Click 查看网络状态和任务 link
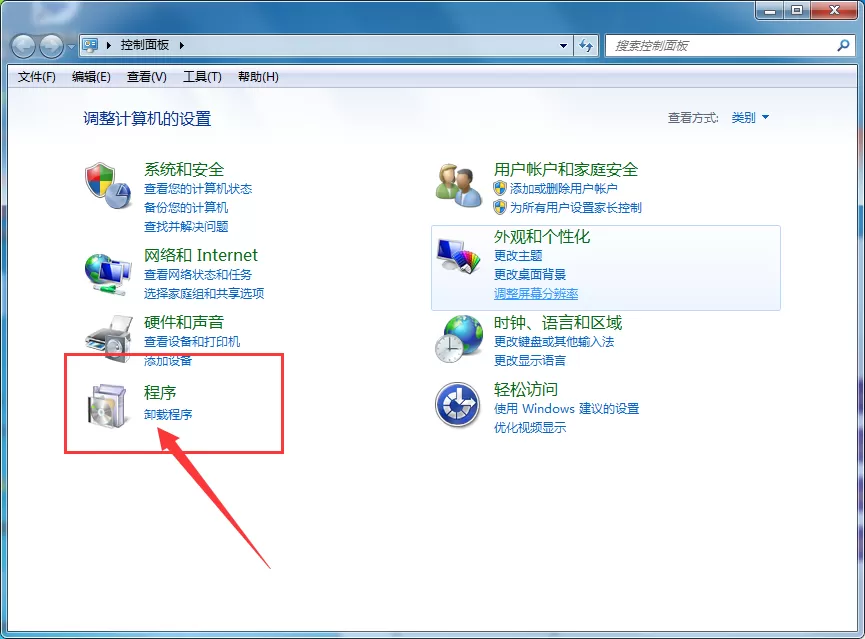This screenshot has width=865, height=639. coord(197,274)
